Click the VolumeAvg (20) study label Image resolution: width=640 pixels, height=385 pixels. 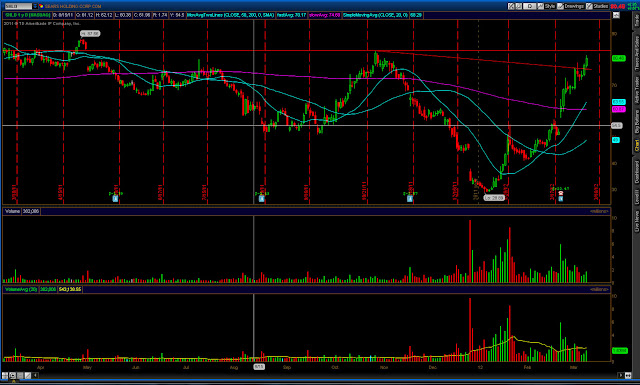(21, 289)
